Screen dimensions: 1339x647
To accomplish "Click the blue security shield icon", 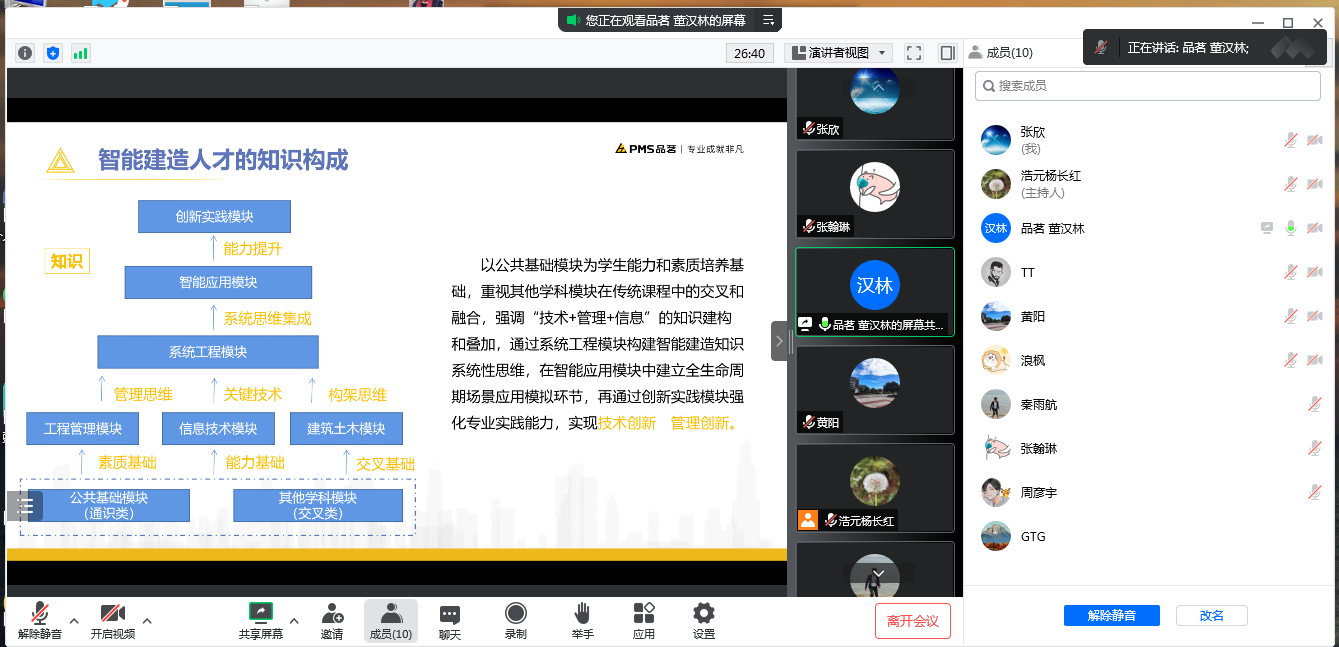I will tap(53, 53).
